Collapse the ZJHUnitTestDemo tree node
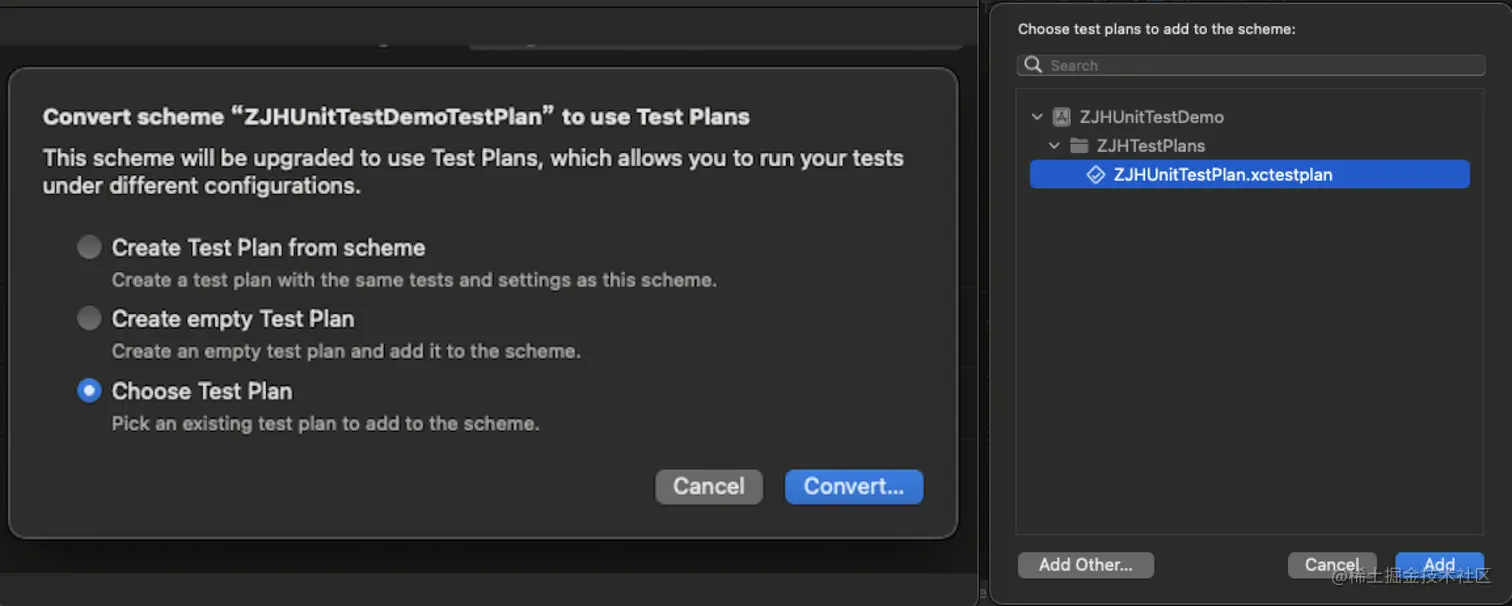The width and height of the screenshot is (1512, 606). [1037, 116]
